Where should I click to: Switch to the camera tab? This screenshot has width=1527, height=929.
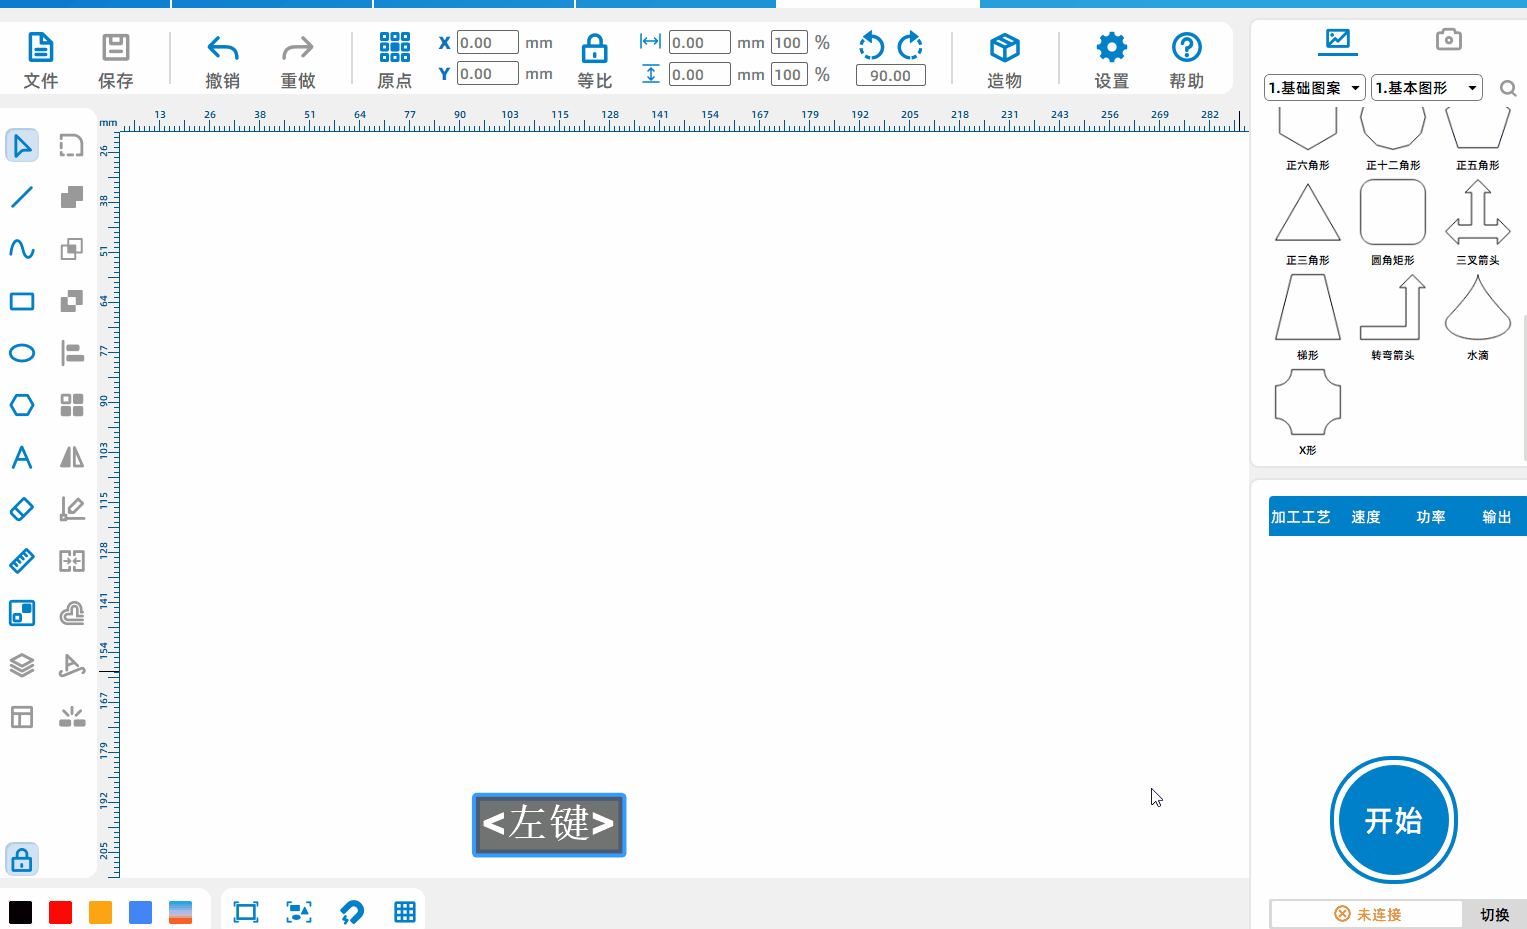tap(1448, 39)
